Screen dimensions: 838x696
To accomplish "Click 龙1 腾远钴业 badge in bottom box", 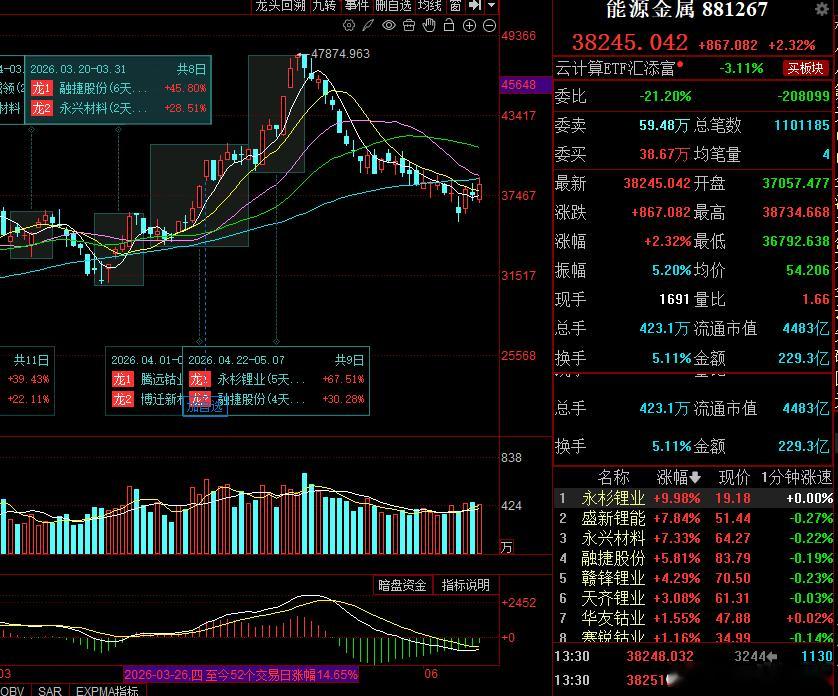I will pos(122,379).
